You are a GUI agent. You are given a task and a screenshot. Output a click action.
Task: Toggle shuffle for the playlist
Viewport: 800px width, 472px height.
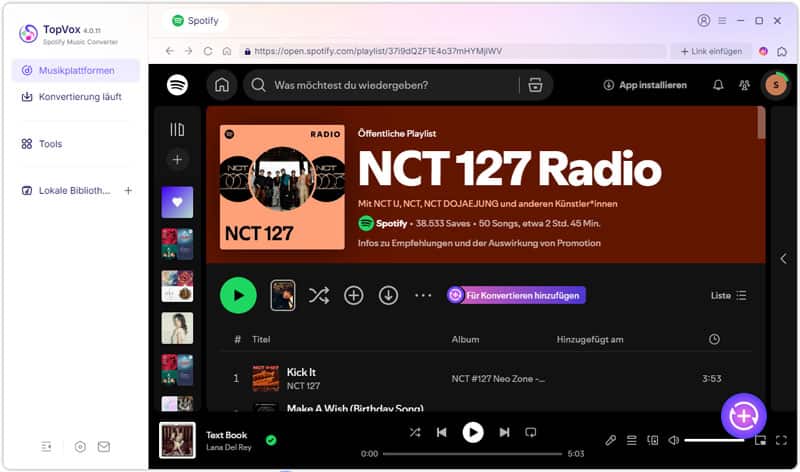(319, 295)
